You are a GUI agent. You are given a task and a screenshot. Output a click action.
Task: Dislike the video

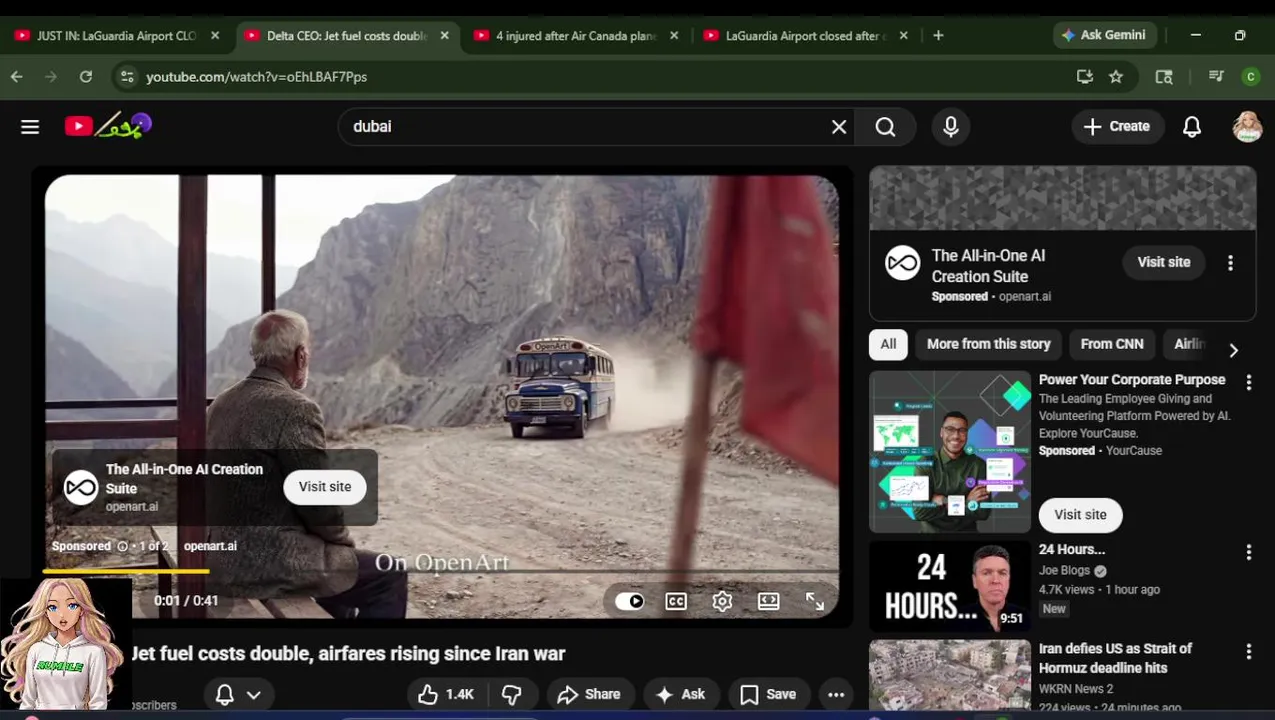point(512,694)
